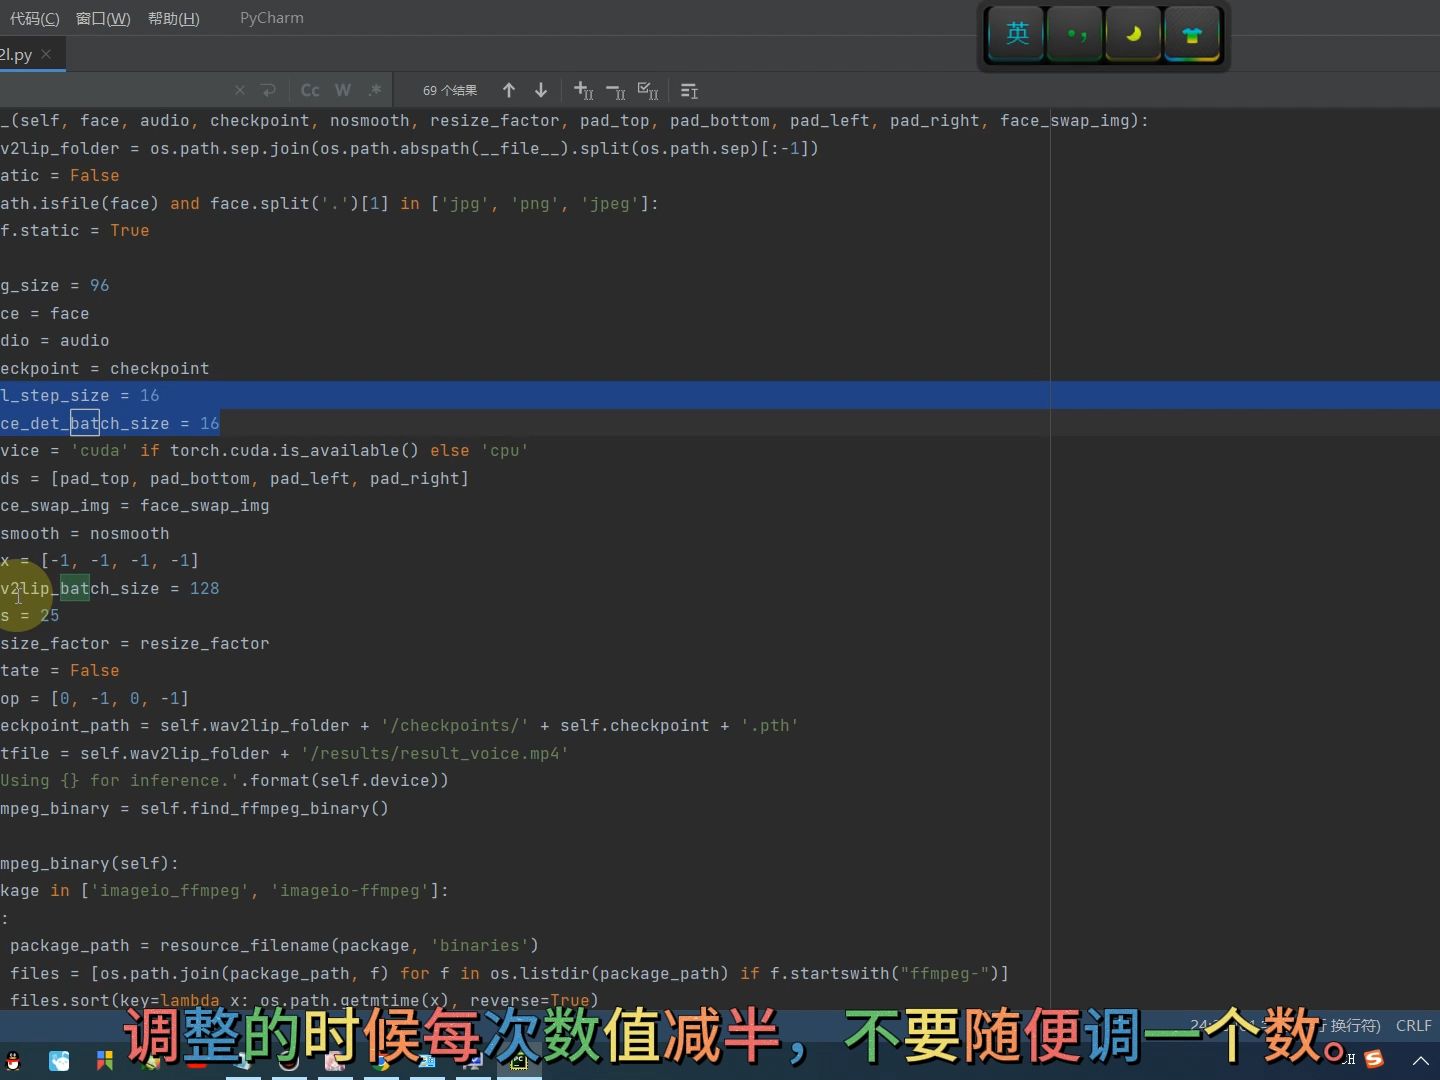Screen dimensions: 1440x1080
Task: Switch to the 2l.py editor tab
Action: pos(15,55)
